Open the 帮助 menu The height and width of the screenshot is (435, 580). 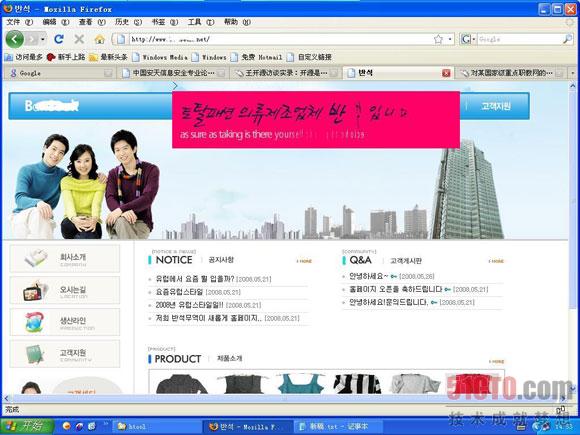pyautogui.click(x=237, y=22)
